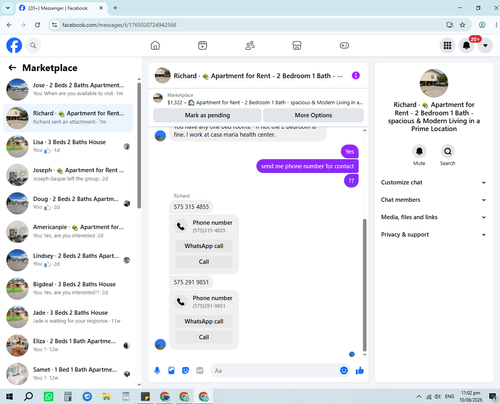Expand Chat members section
Screen dimensions: 500x404
(x=433, y=200)
